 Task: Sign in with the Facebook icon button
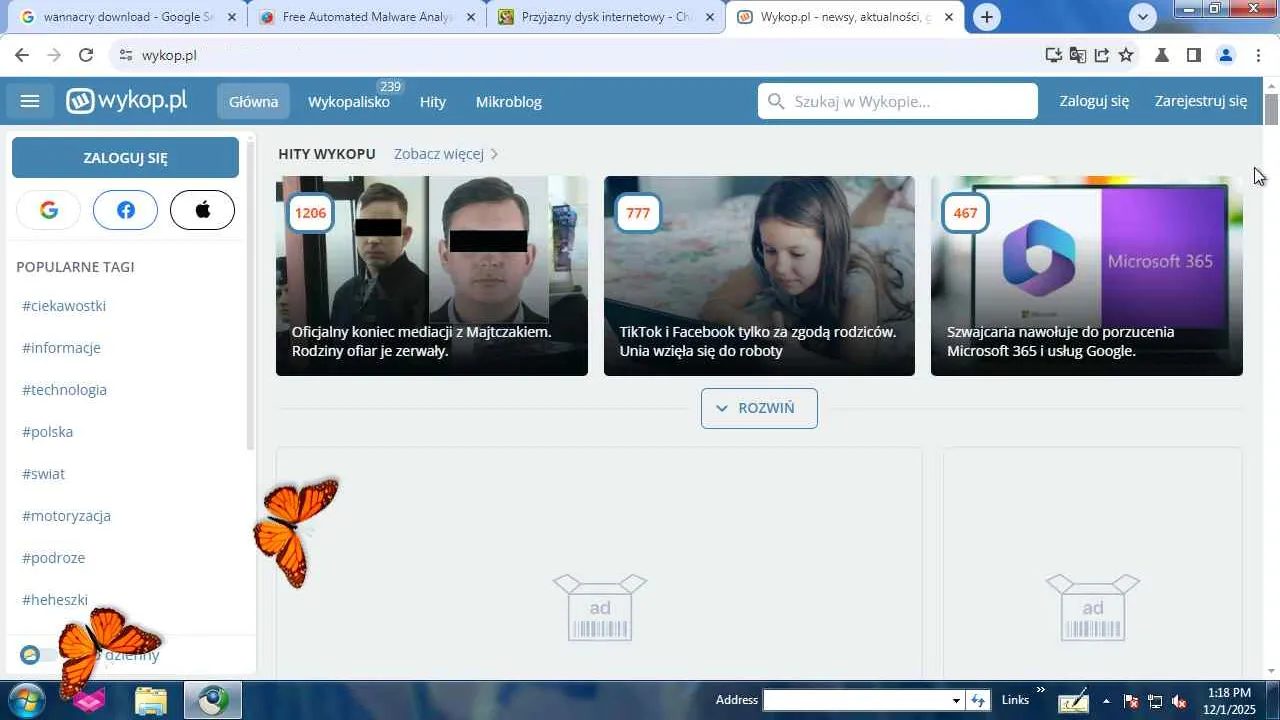126,210
